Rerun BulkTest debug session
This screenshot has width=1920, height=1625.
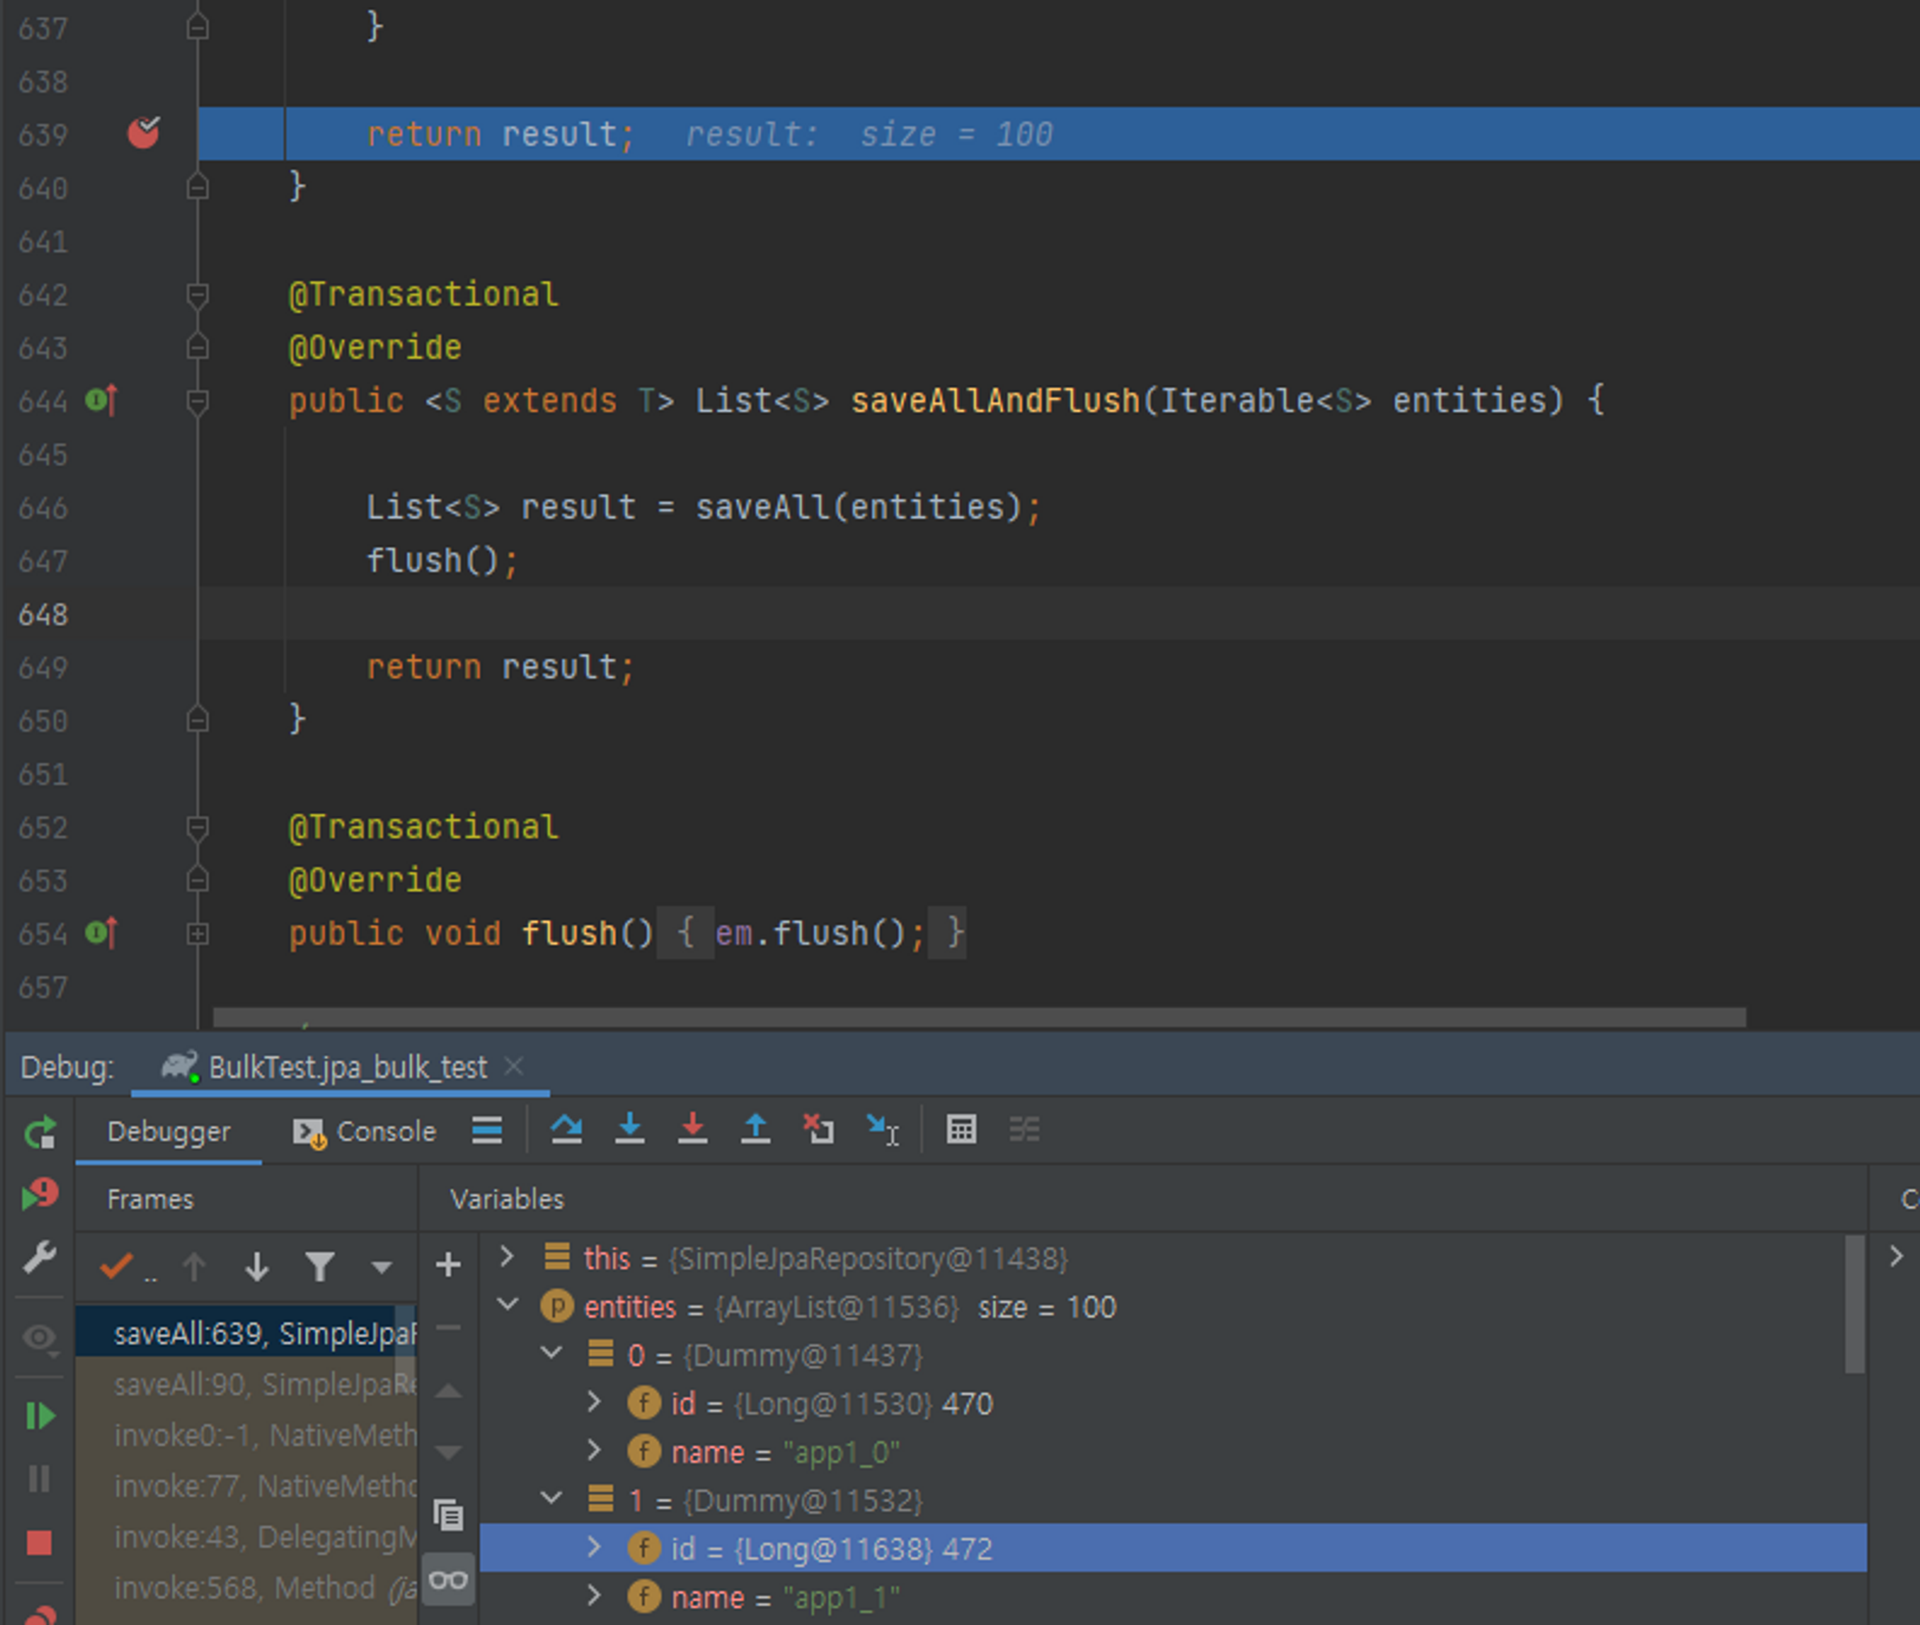click(x=40, y=1133)
